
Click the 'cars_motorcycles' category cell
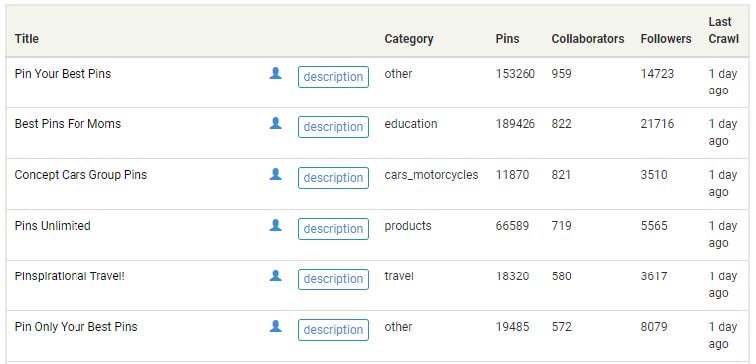tap(431, 175)
